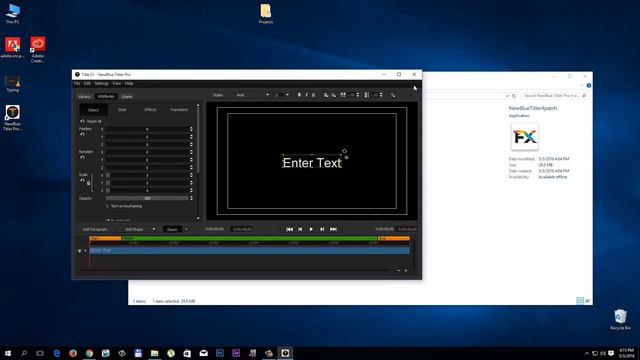Reset Scale values with the undo arrow

(x=82, y=180)
